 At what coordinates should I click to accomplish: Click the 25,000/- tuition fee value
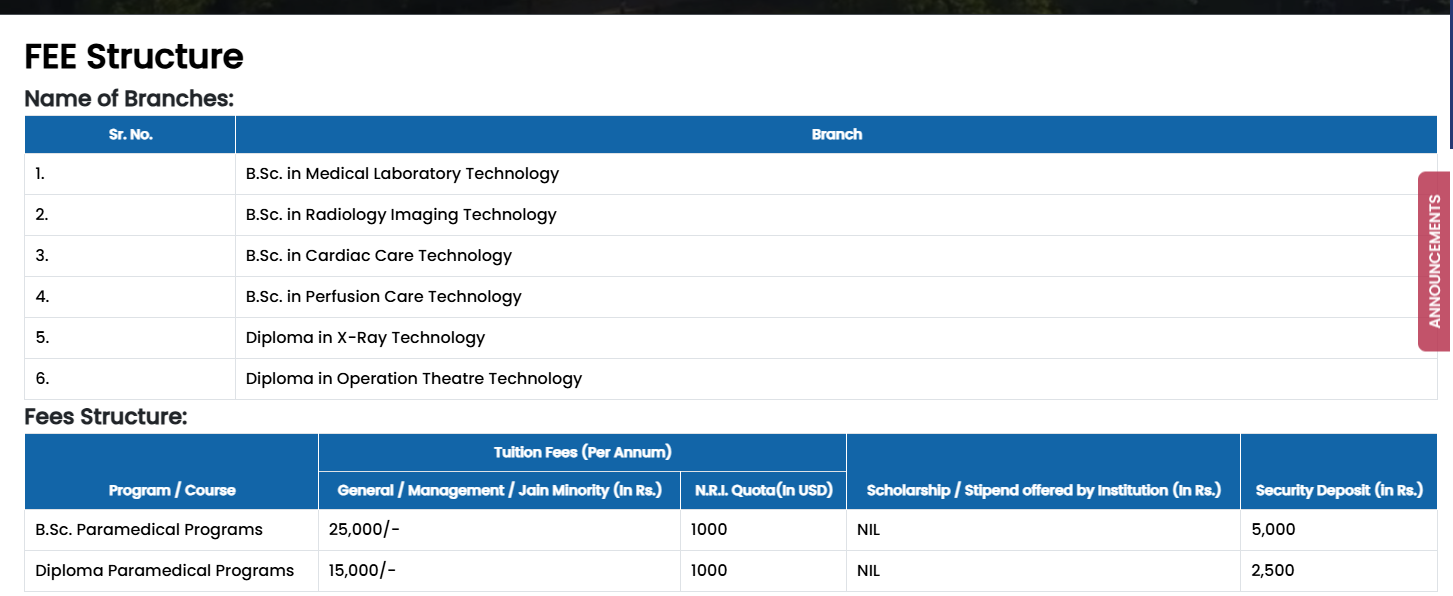pyautogui.click(x=362, y=530)
